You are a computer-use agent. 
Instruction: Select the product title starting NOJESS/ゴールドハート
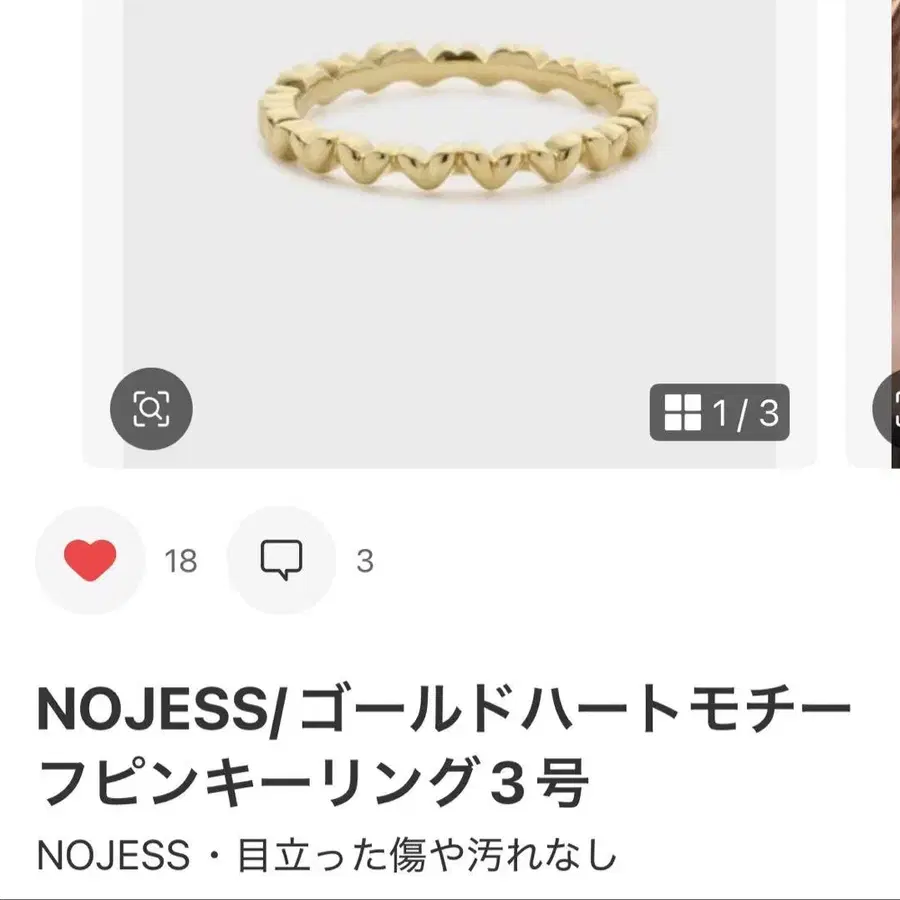tap(443, 745)
